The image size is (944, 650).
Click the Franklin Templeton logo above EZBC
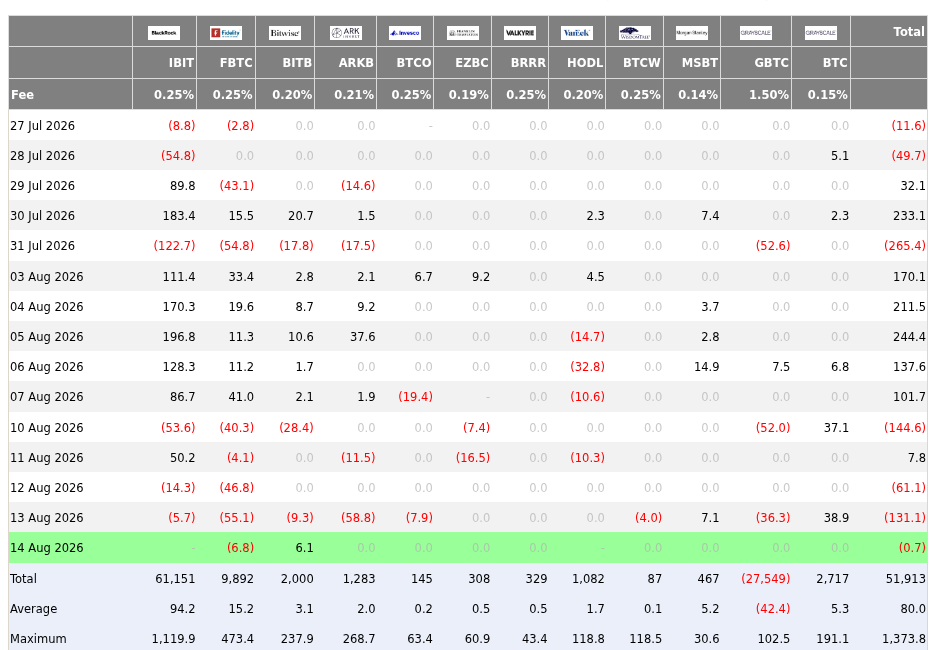[463, 32]
